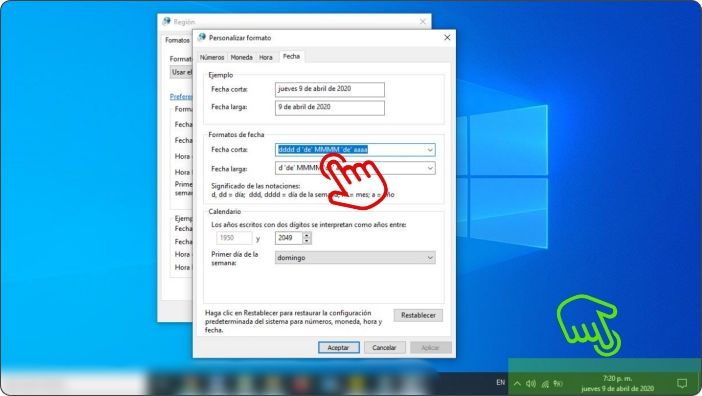Click the network tray icon
This screenshot has height=396, width=702.
coord(545,384)
